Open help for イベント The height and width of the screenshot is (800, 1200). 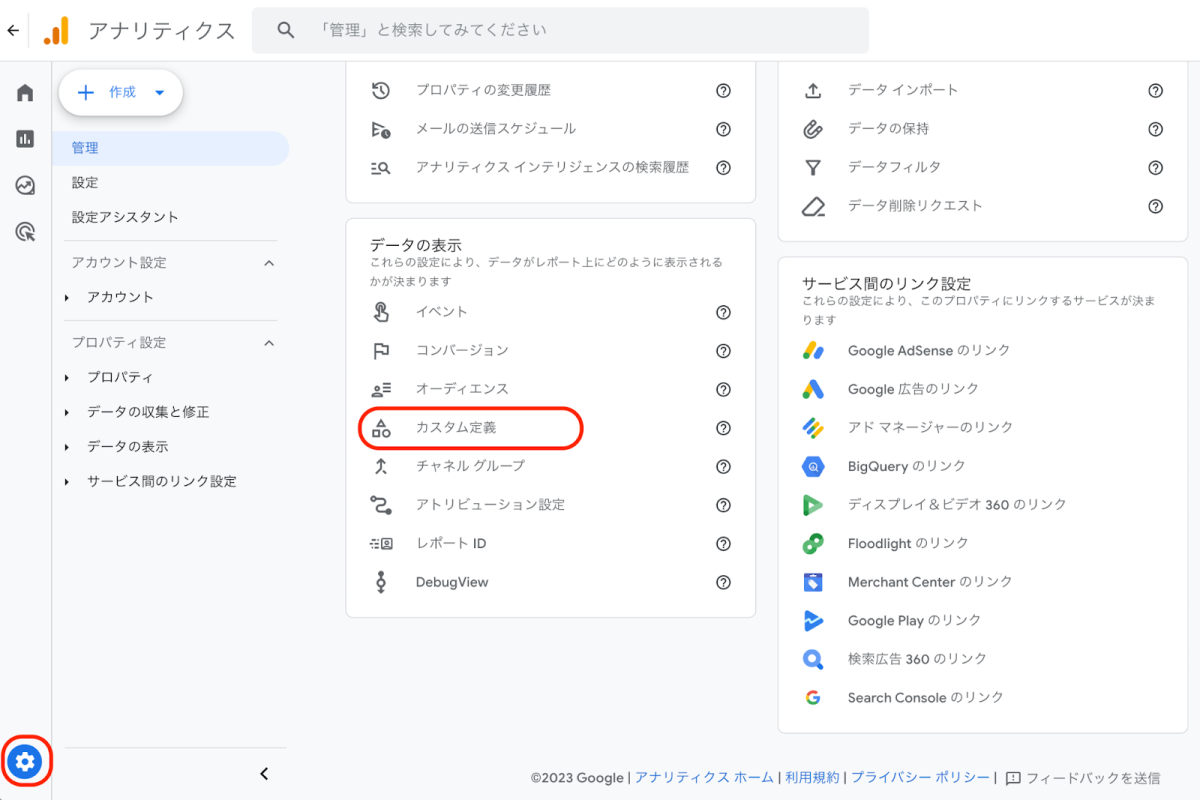coord(723,312)
